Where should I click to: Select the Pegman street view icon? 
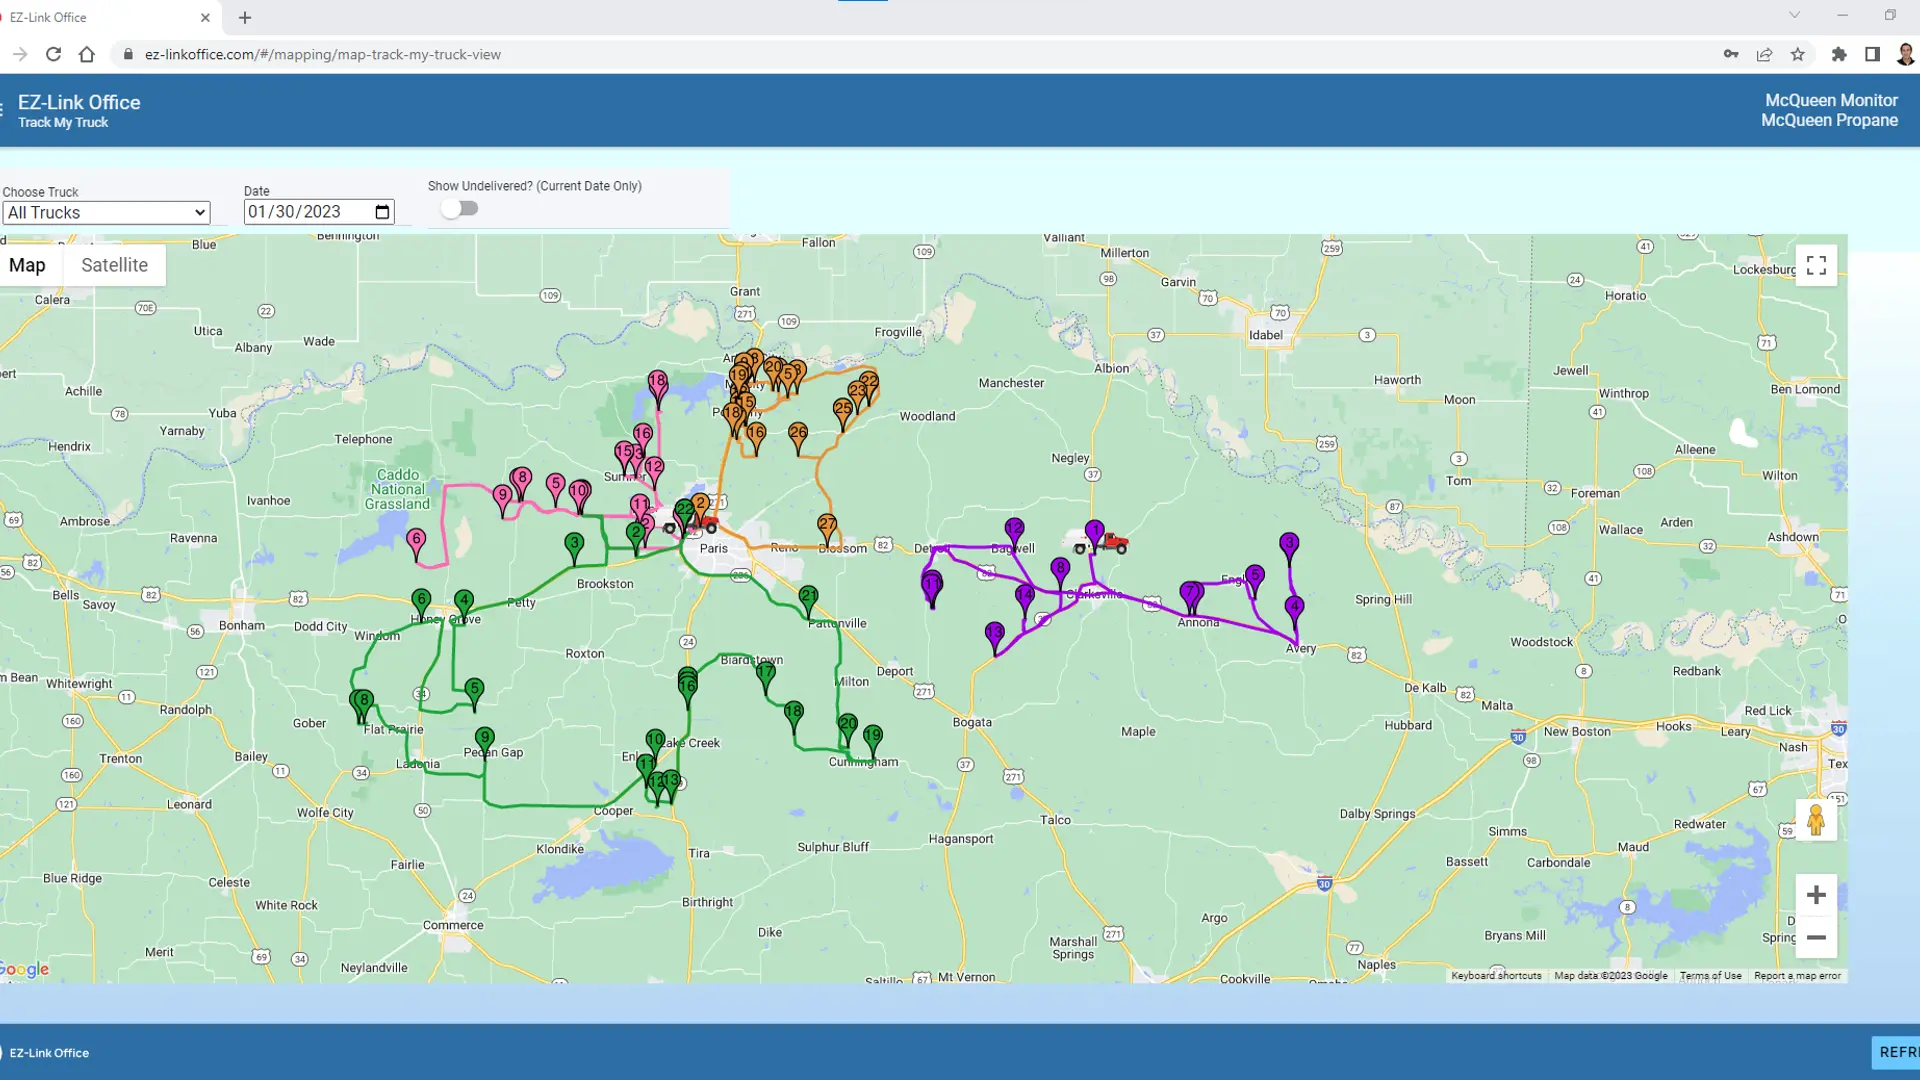click(x=1816, y=820)
